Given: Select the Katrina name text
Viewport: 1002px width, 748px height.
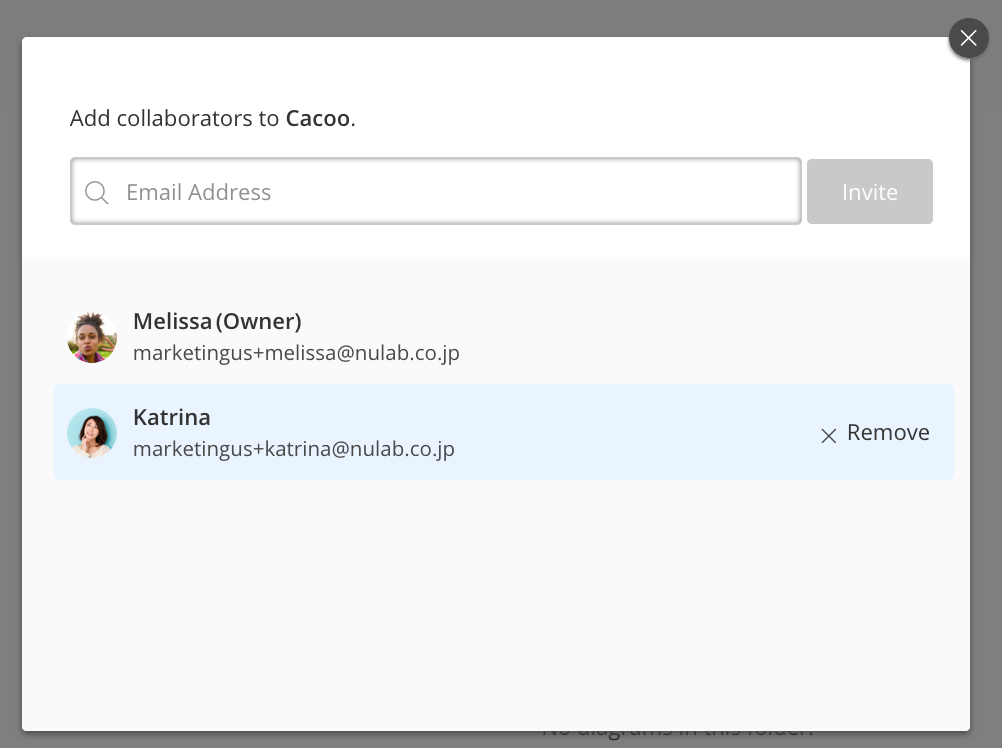Looking at the screenshot, I should (172, 417).
